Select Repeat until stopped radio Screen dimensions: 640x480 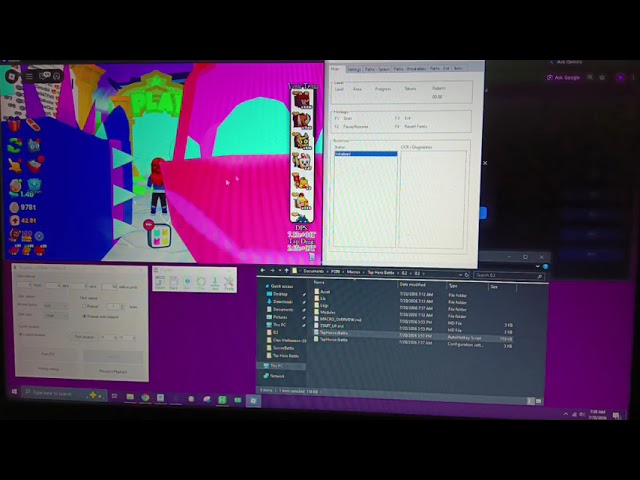pyautogui.click(x=84, y=316)
